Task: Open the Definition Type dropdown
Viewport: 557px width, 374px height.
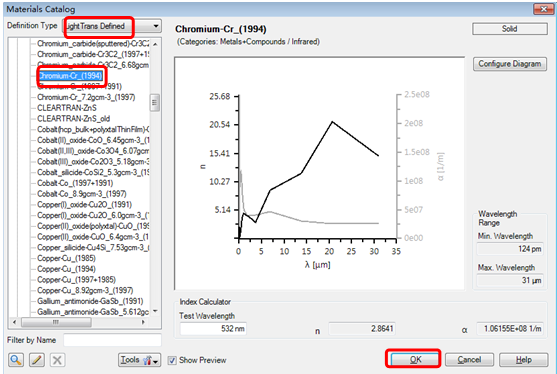Action: [112, 26]
